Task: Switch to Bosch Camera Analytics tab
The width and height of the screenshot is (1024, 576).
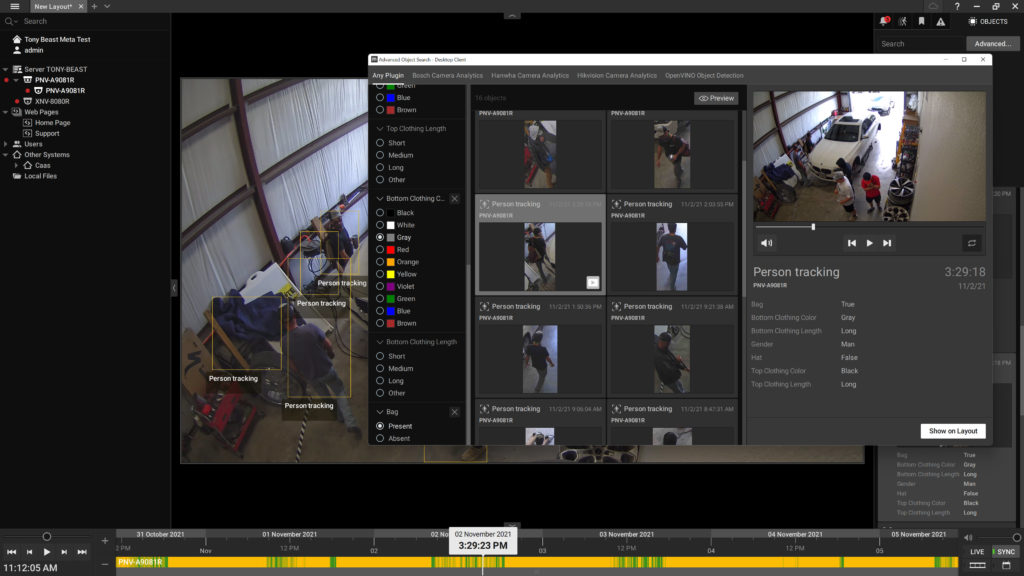Action: [447, 76]
